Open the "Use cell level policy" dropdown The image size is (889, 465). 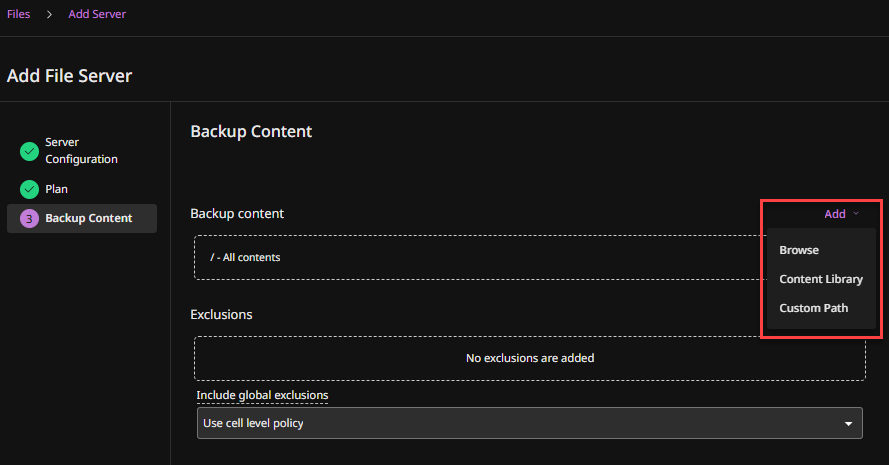tap(520, 423)
